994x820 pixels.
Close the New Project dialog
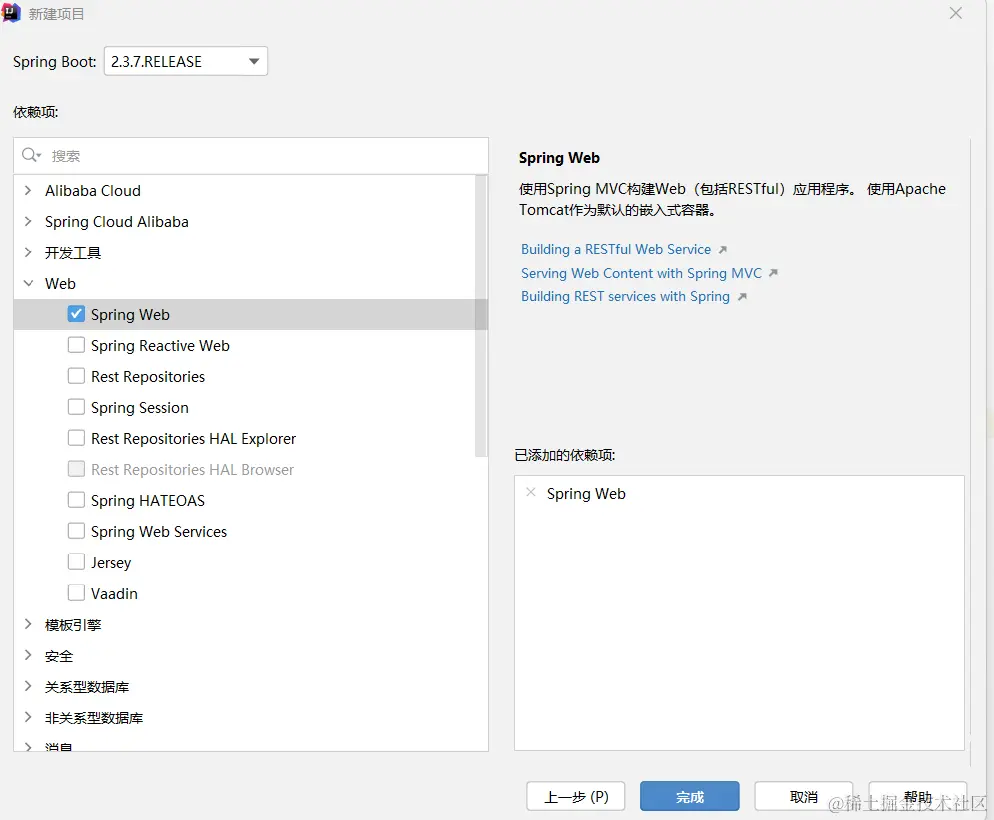click(956, 13)
